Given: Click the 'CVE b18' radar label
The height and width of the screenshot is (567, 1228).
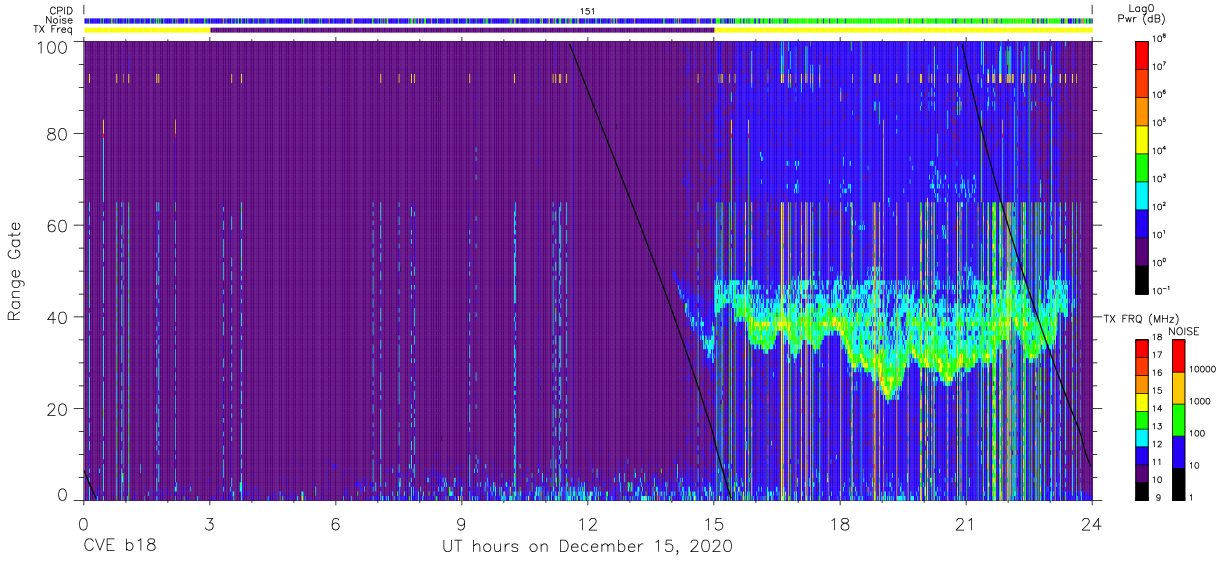Looking at the screenshot, I should [x=119, y=546].
